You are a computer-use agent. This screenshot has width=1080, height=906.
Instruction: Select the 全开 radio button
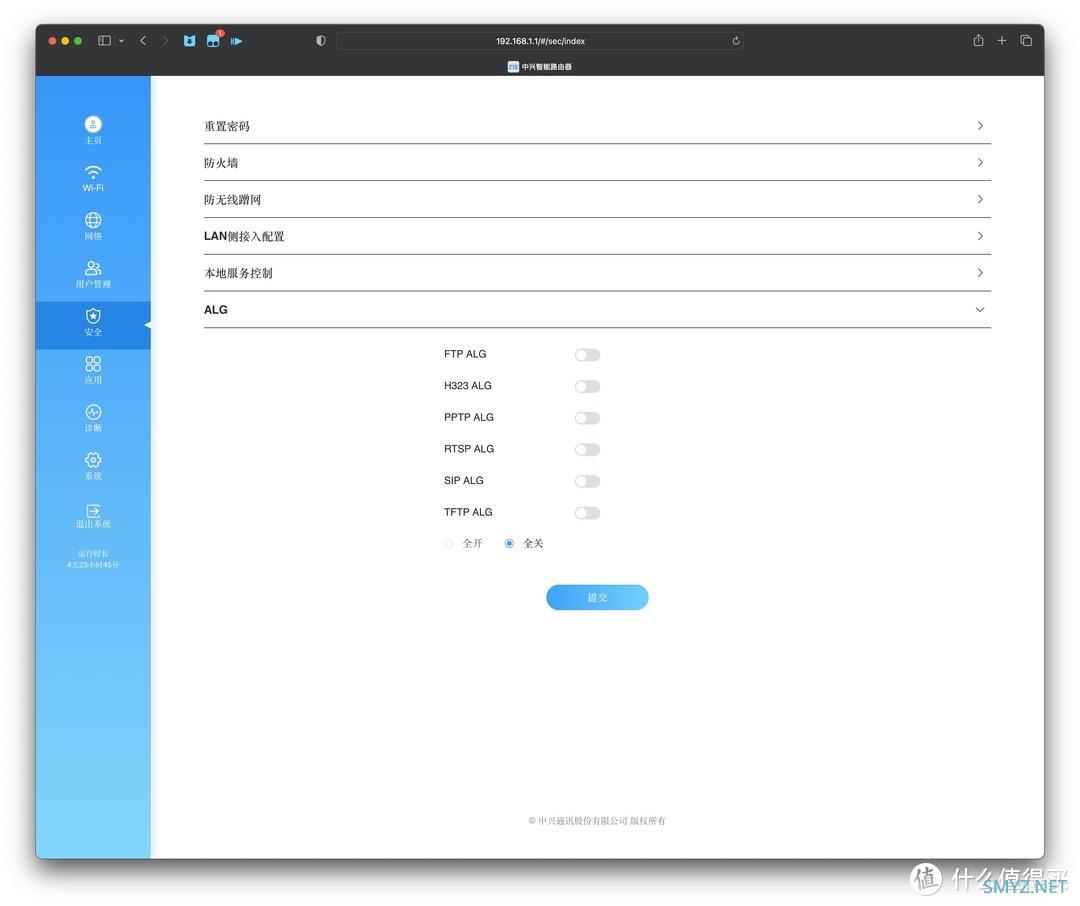449,543
